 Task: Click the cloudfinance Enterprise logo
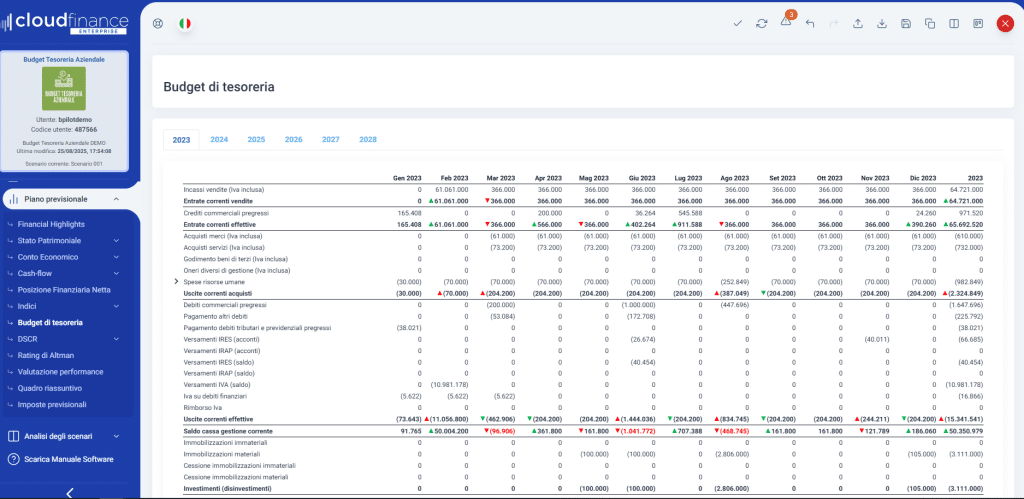click(x=65, y=24)
